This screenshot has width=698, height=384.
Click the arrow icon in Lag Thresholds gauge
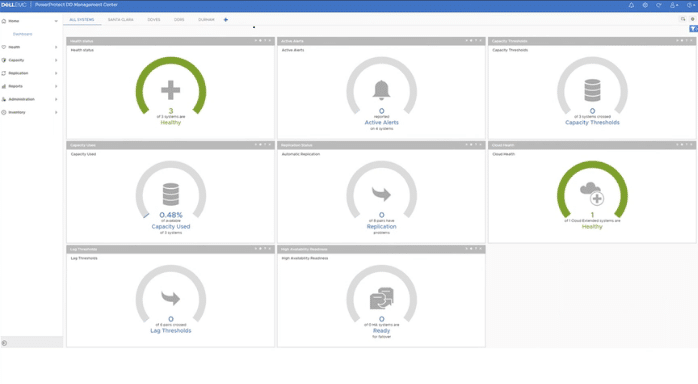pos(170,298)
